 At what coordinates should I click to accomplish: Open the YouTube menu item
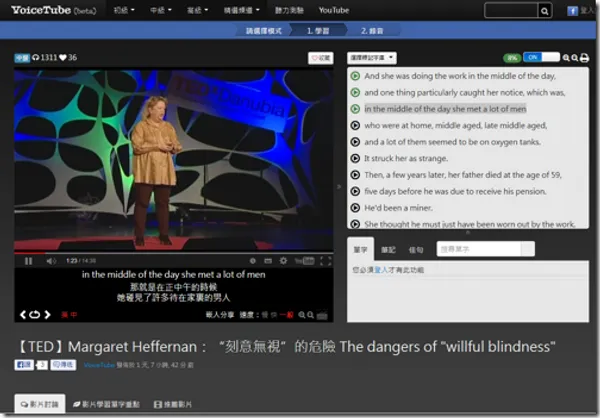(333, 10)
